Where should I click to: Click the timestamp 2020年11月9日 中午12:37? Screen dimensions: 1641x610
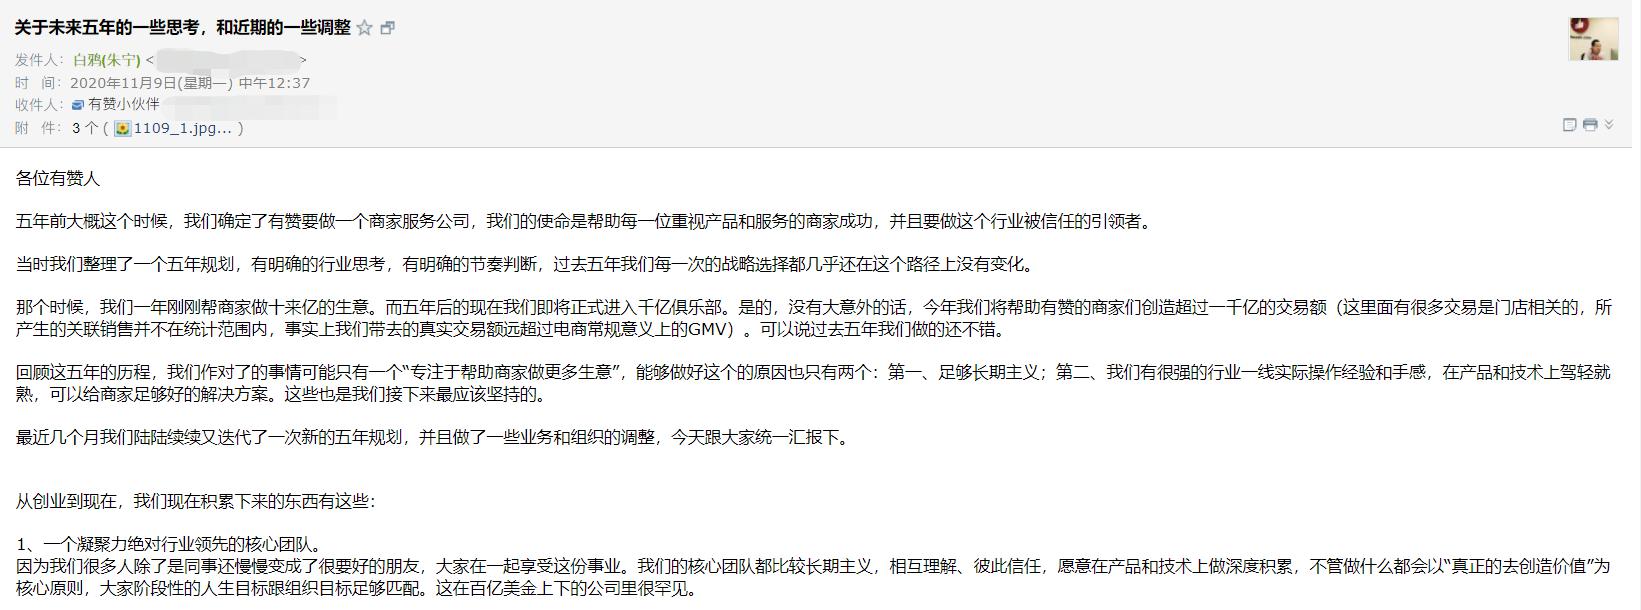190,83
